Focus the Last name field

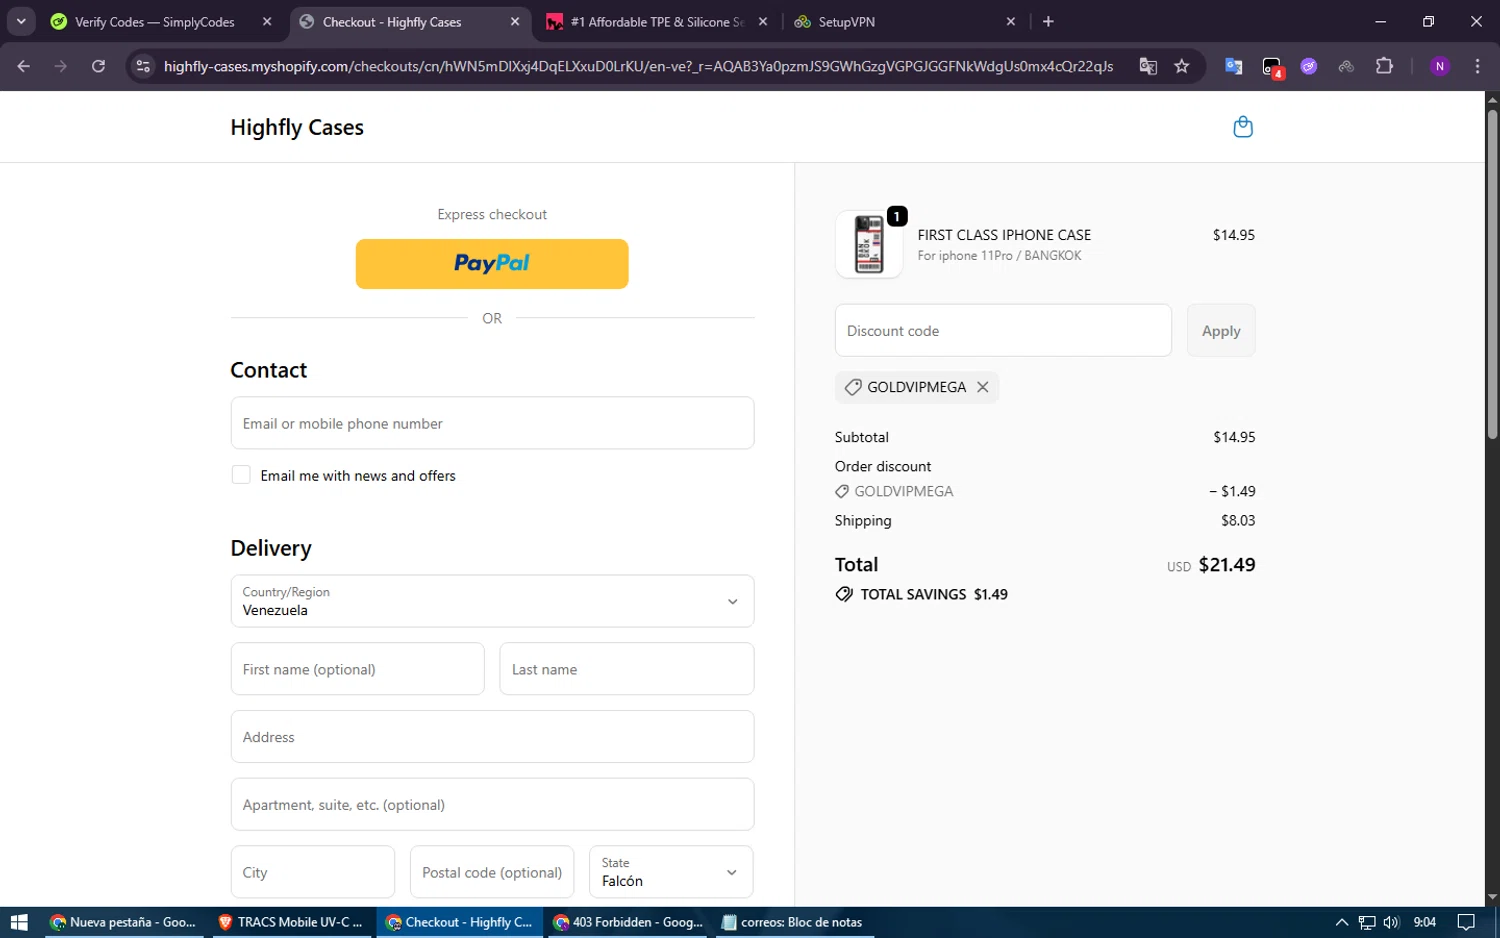click(x=627, y=669)
